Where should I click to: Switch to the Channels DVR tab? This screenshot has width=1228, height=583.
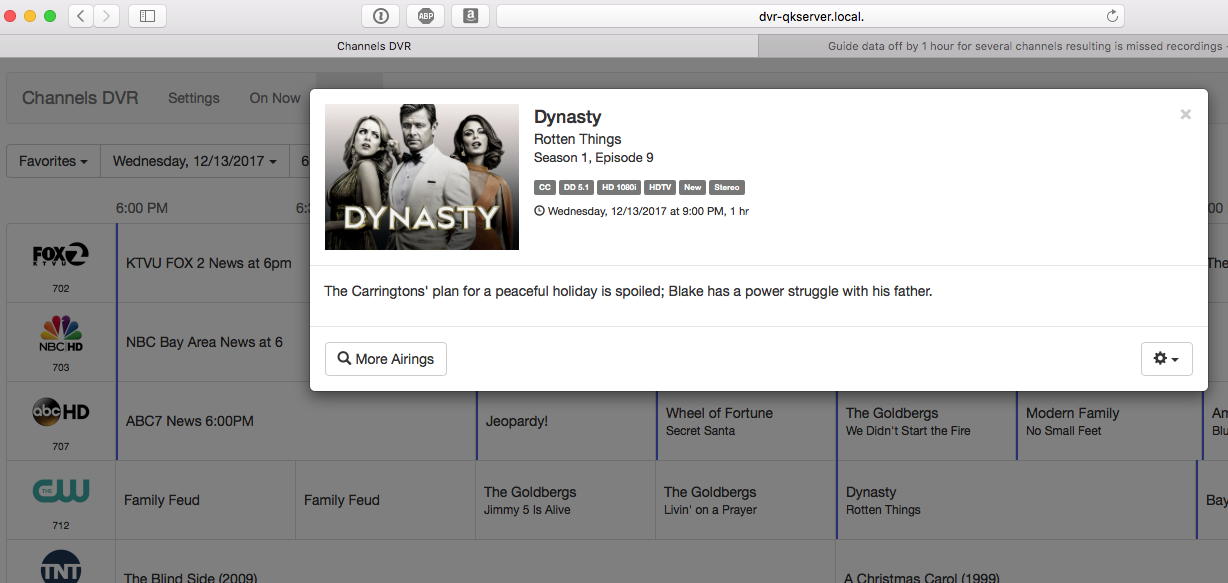374,46
